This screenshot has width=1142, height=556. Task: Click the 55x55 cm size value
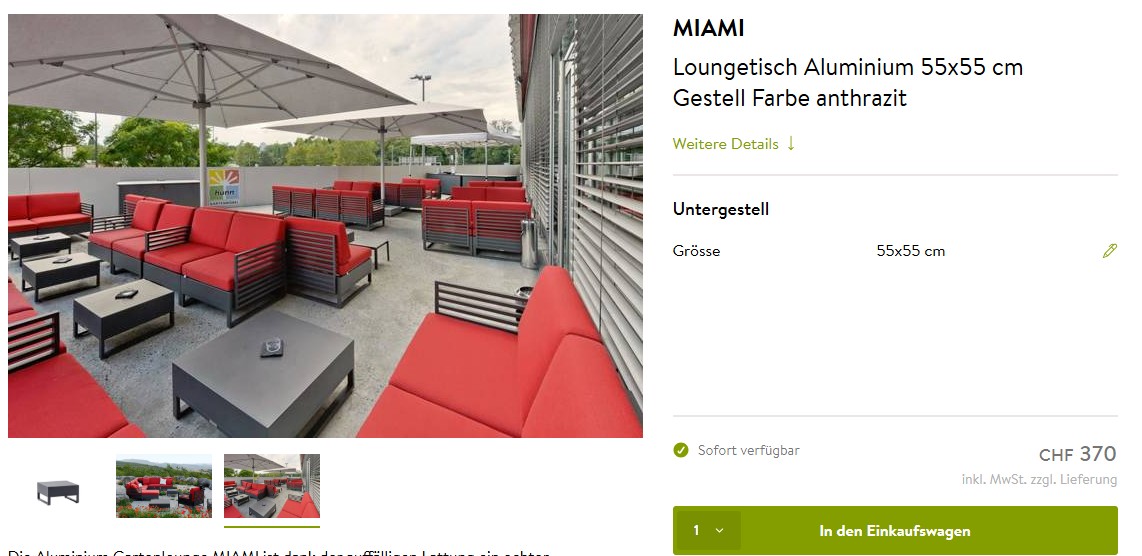pos(910,251)
